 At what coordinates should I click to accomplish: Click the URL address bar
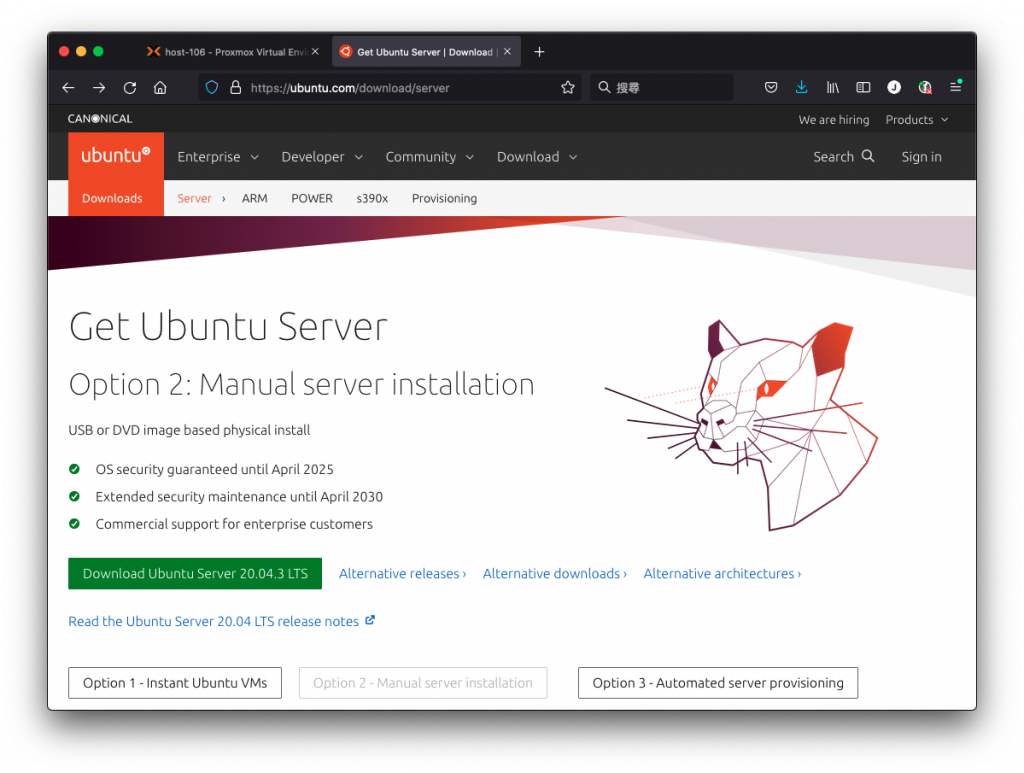pos(389,87)
